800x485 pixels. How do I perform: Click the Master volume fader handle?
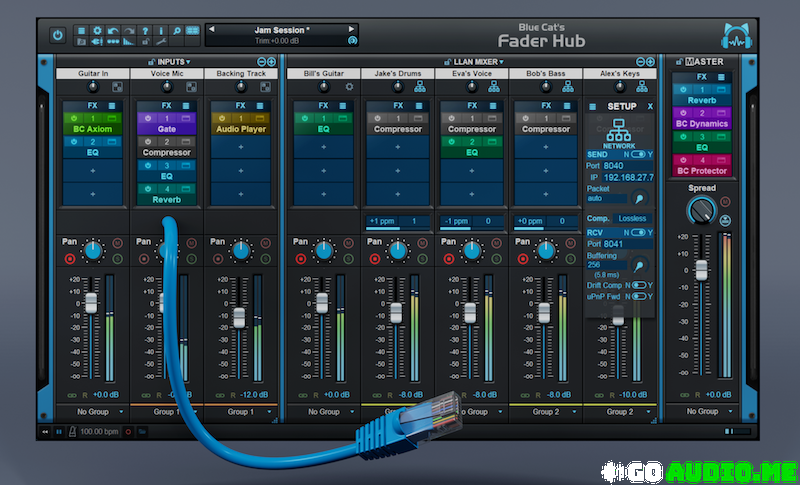[x=702, y=268]
